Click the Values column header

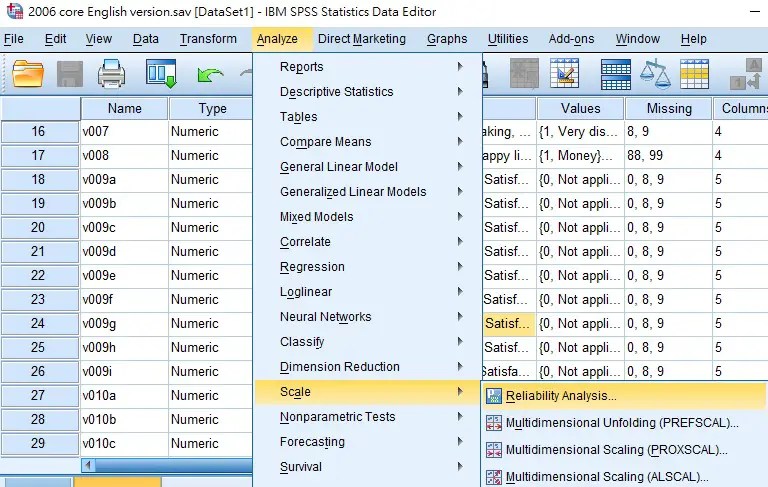tap(580, 108)
